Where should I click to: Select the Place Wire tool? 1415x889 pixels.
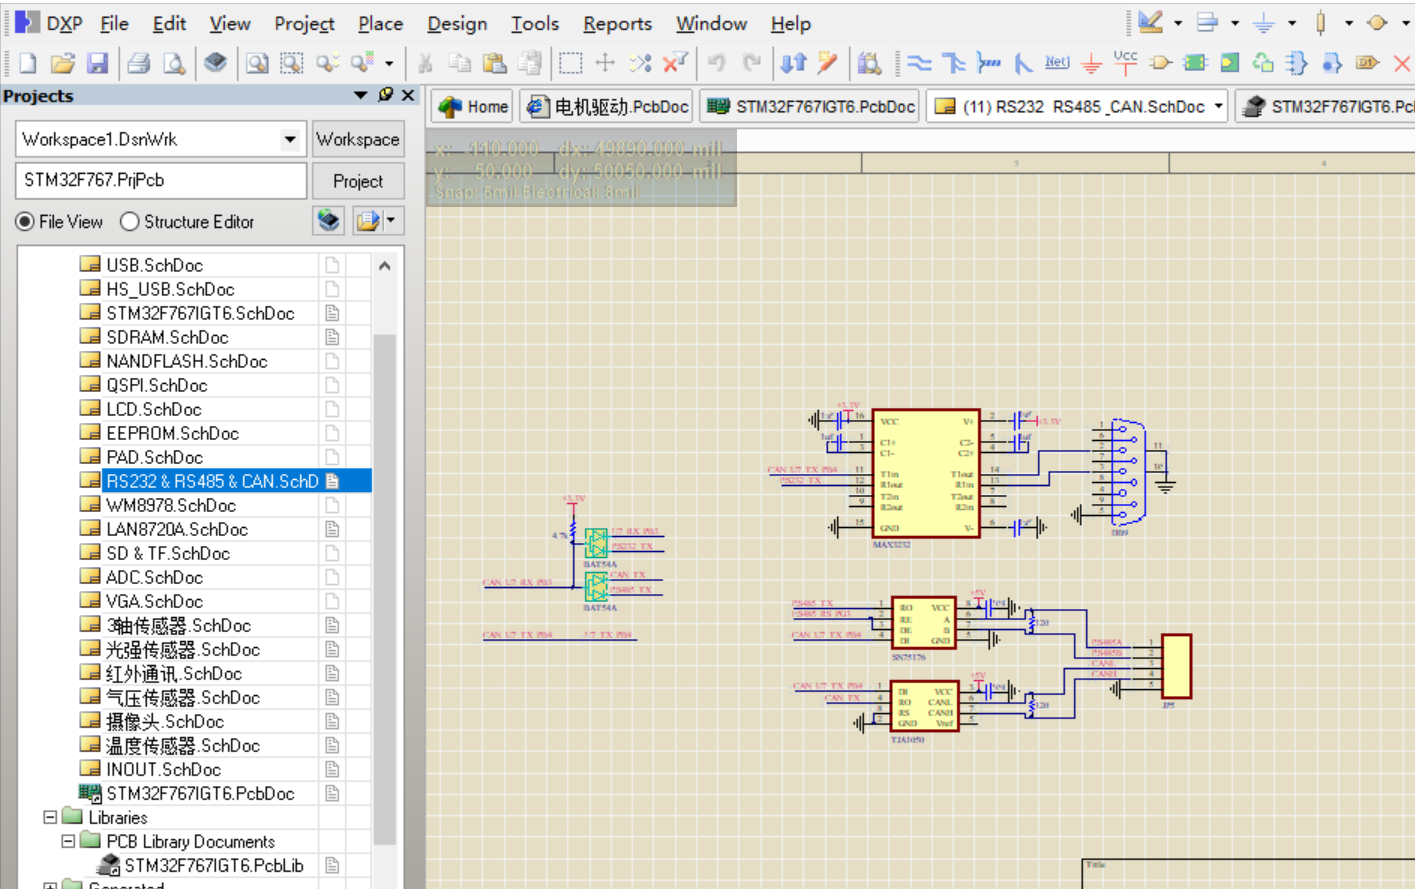(919, 63)
